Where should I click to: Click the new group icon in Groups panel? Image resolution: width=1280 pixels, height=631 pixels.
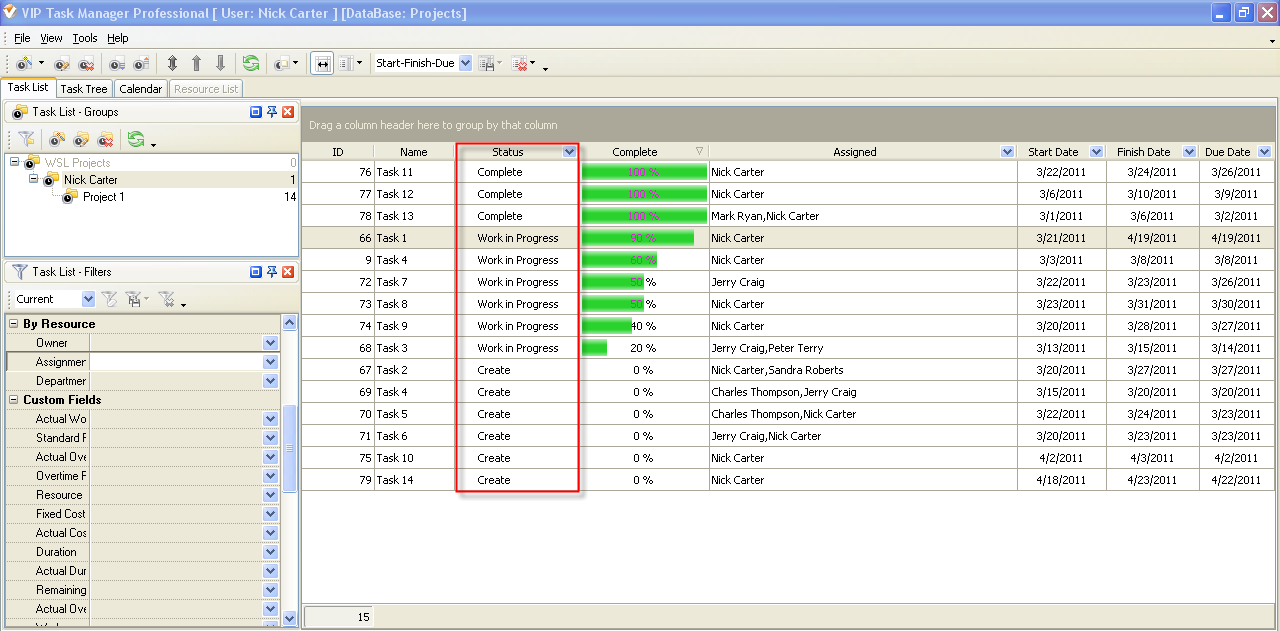click(57, 139)
